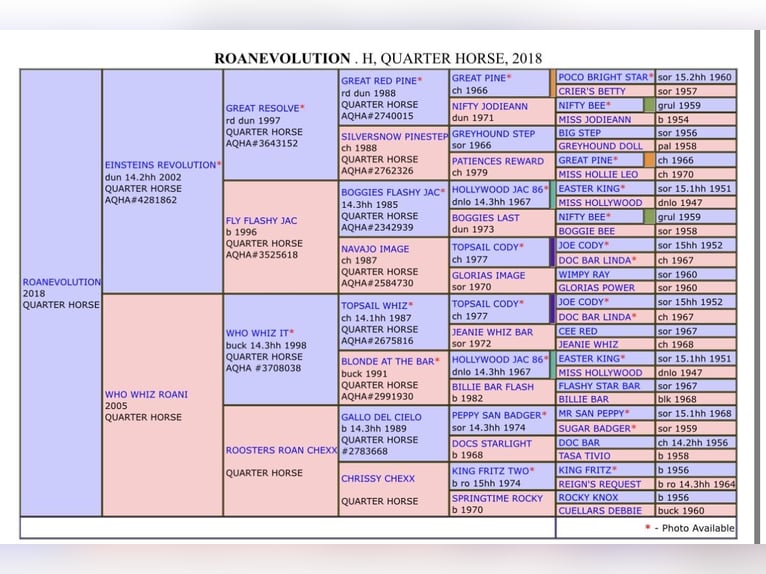Click the CEE RED link
The height and width of the screenshot is (574, 766).
tap(577, 331)
